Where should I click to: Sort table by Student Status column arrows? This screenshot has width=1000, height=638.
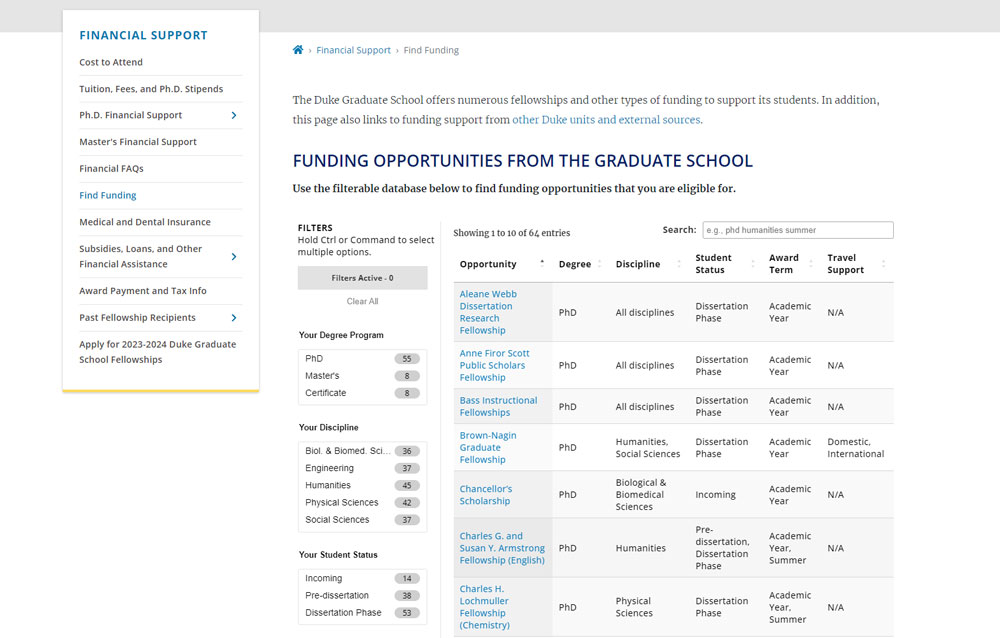(753, 263)
